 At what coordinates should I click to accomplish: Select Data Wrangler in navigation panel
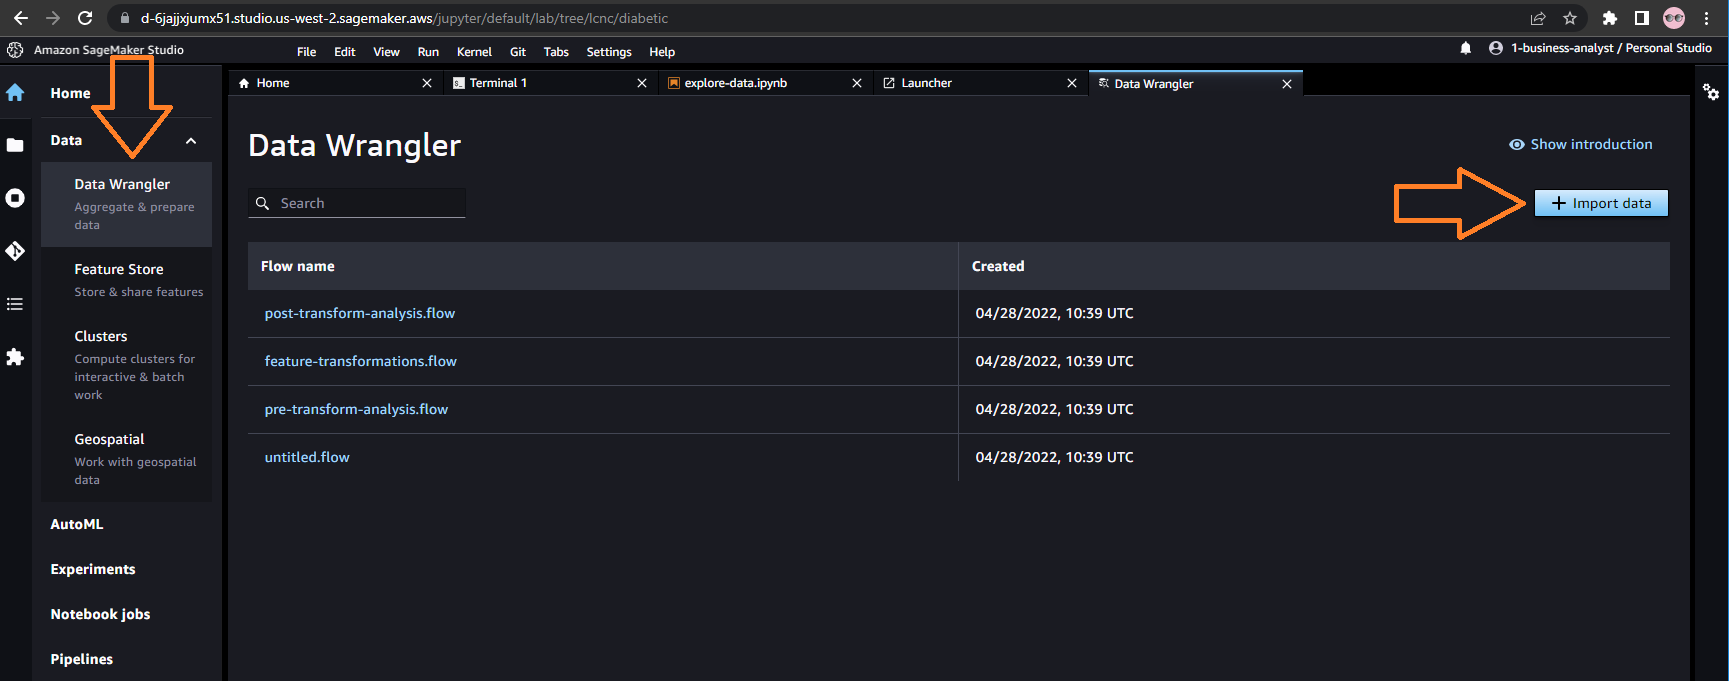coord(126,204)
